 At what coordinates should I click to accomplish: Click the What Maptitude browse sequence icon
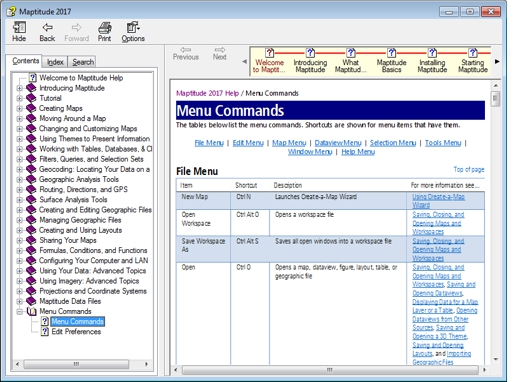(x=351, y=53)
